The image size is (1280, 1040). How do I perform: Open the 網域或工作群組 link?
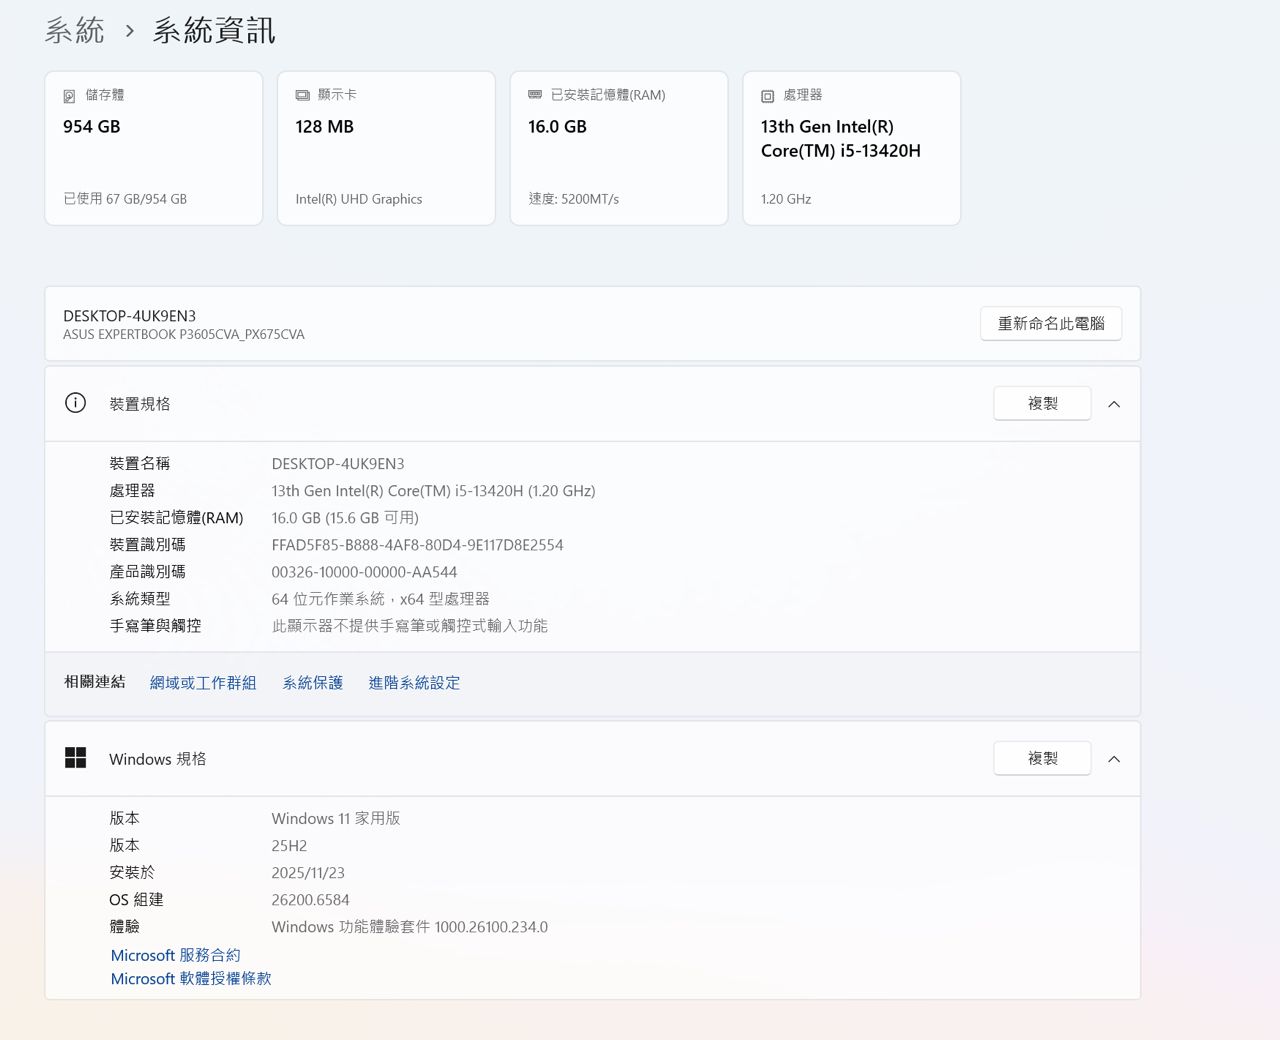(x=203, y=683)
